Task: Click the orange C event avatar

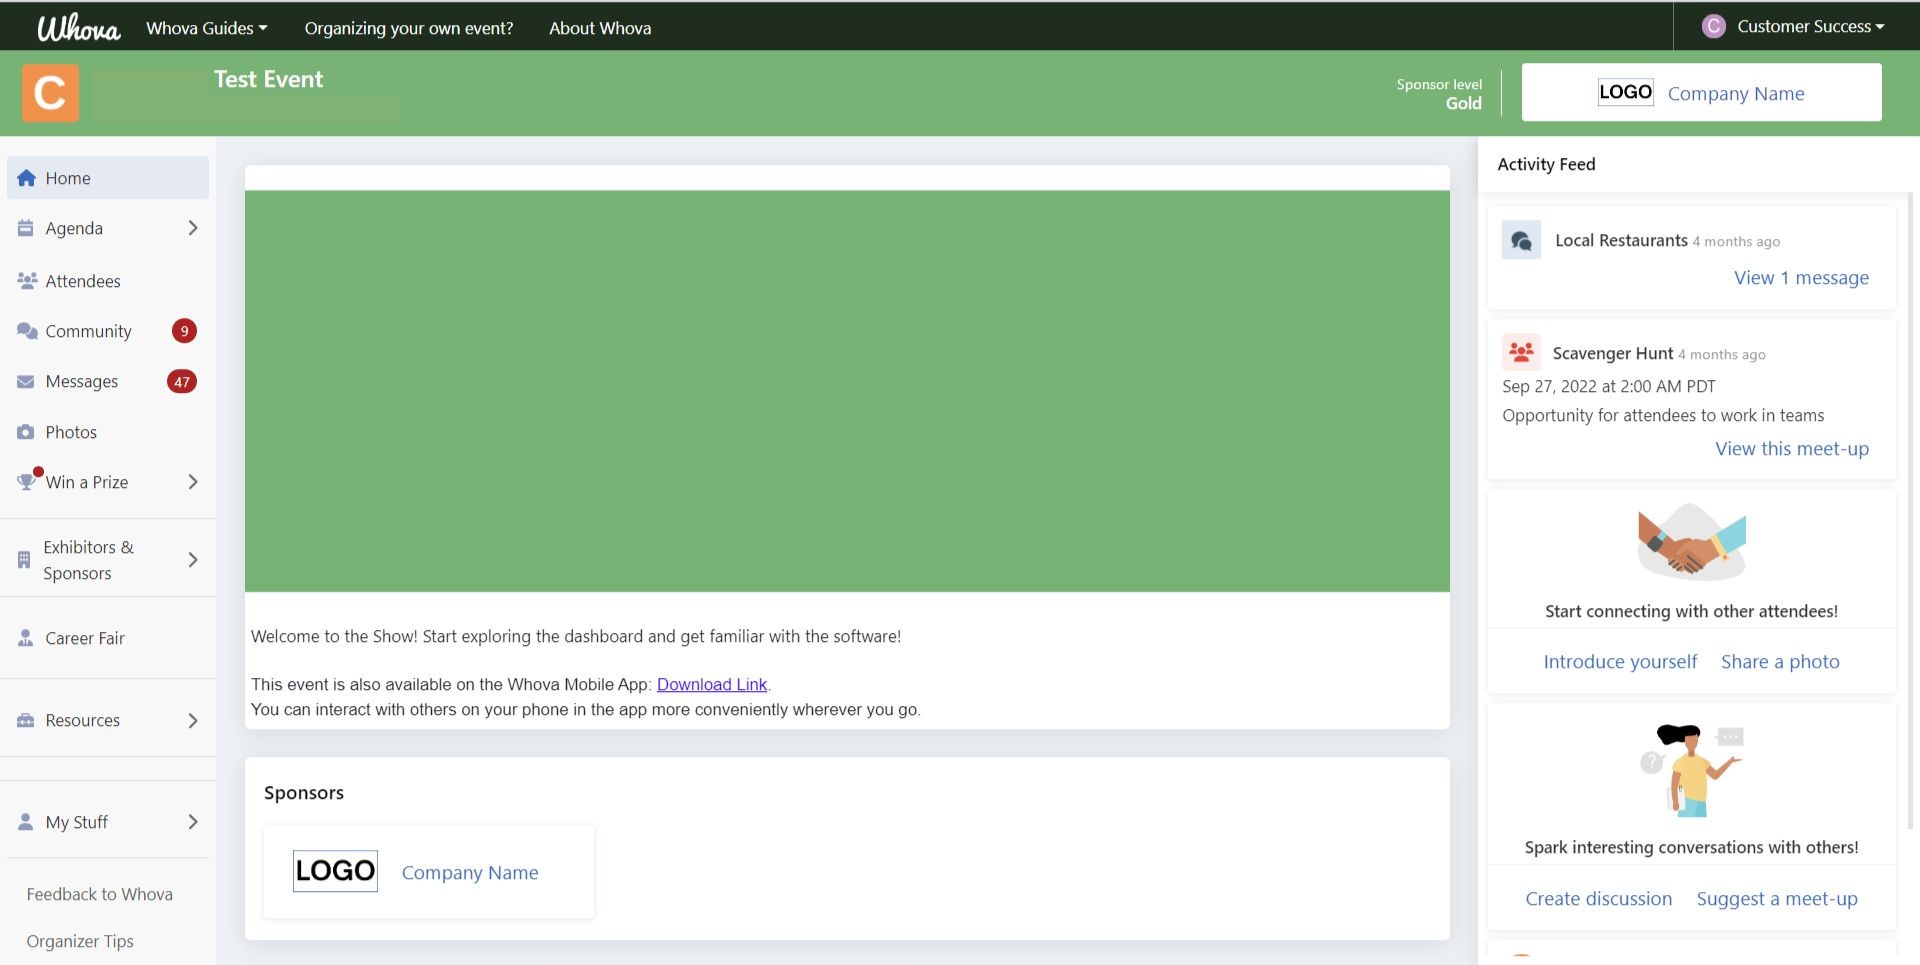Action: coord(50,93)
